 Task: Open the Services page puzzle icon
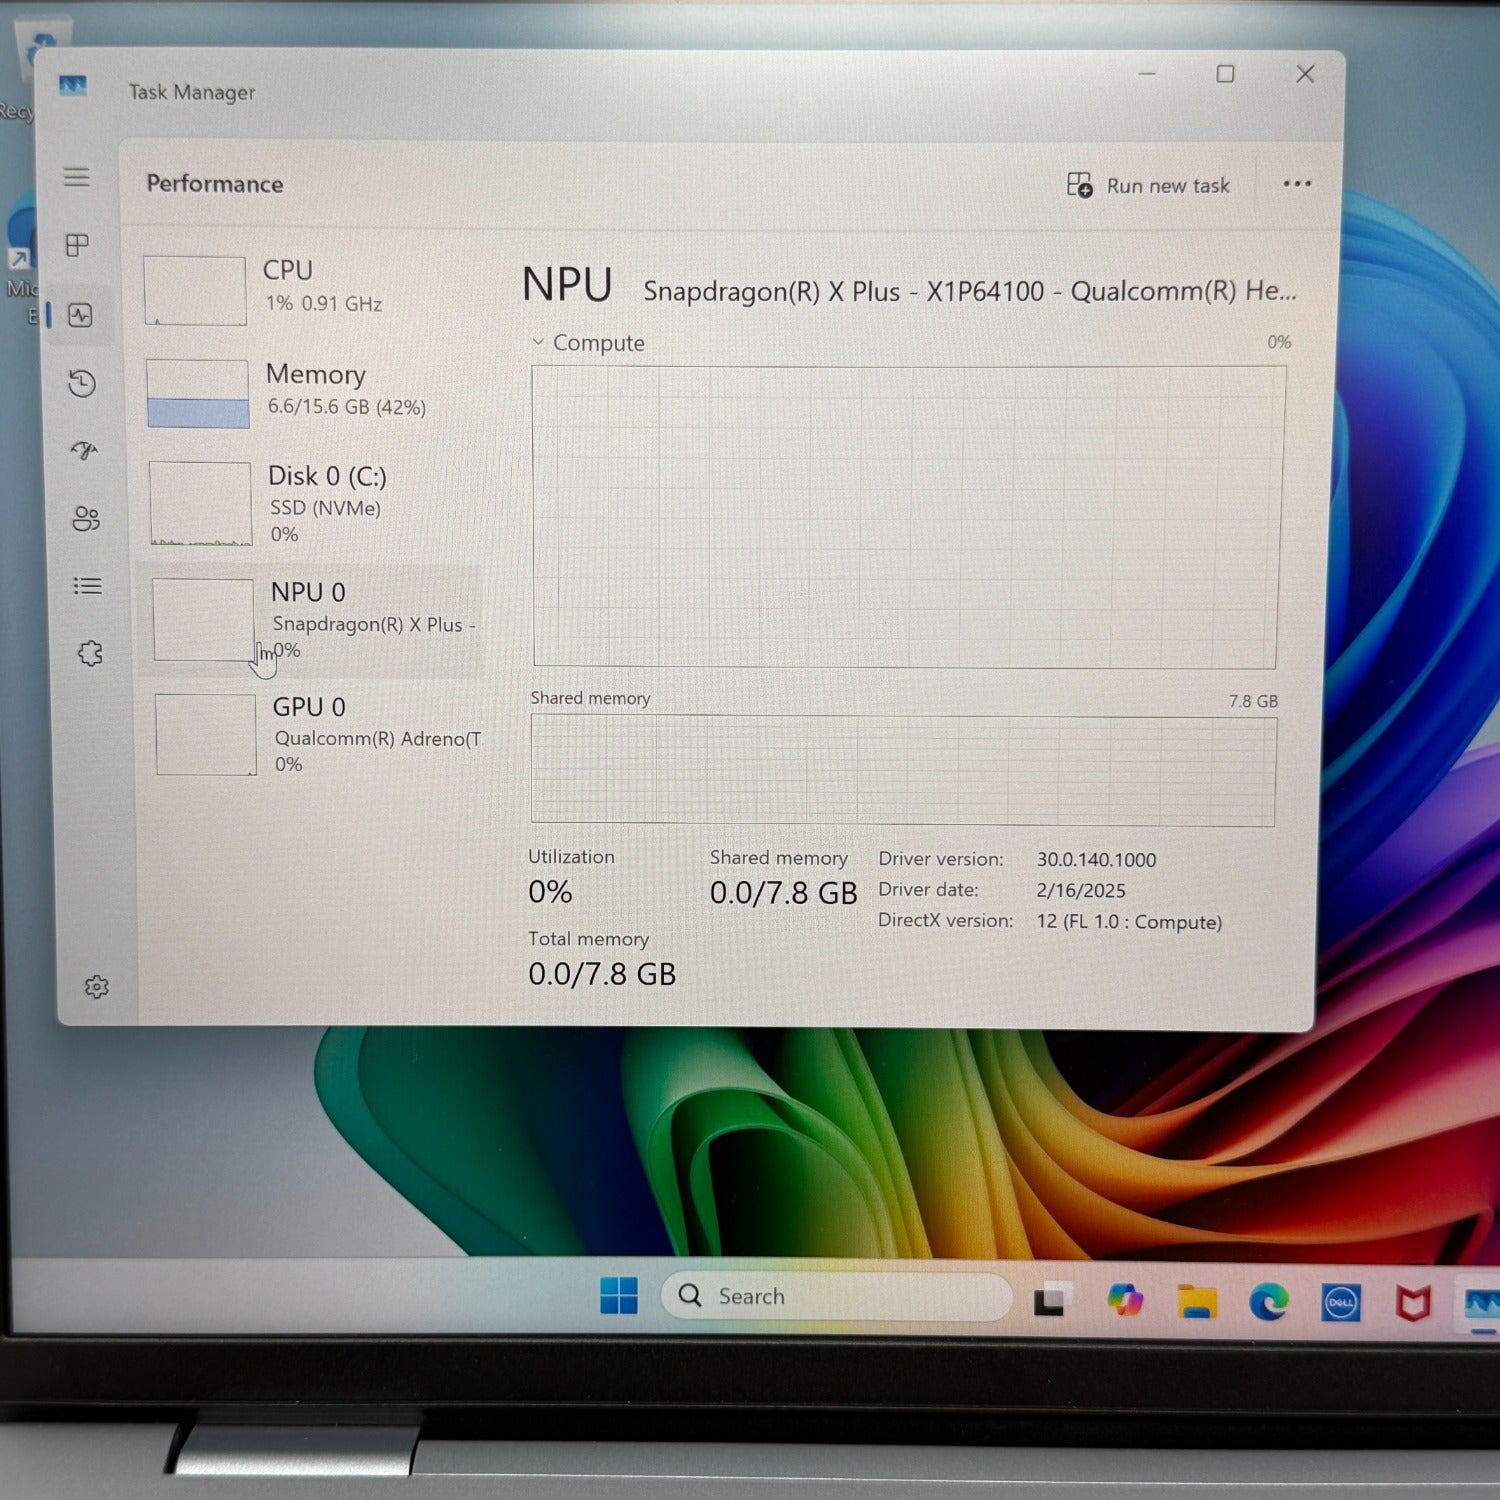click(90, 654)
